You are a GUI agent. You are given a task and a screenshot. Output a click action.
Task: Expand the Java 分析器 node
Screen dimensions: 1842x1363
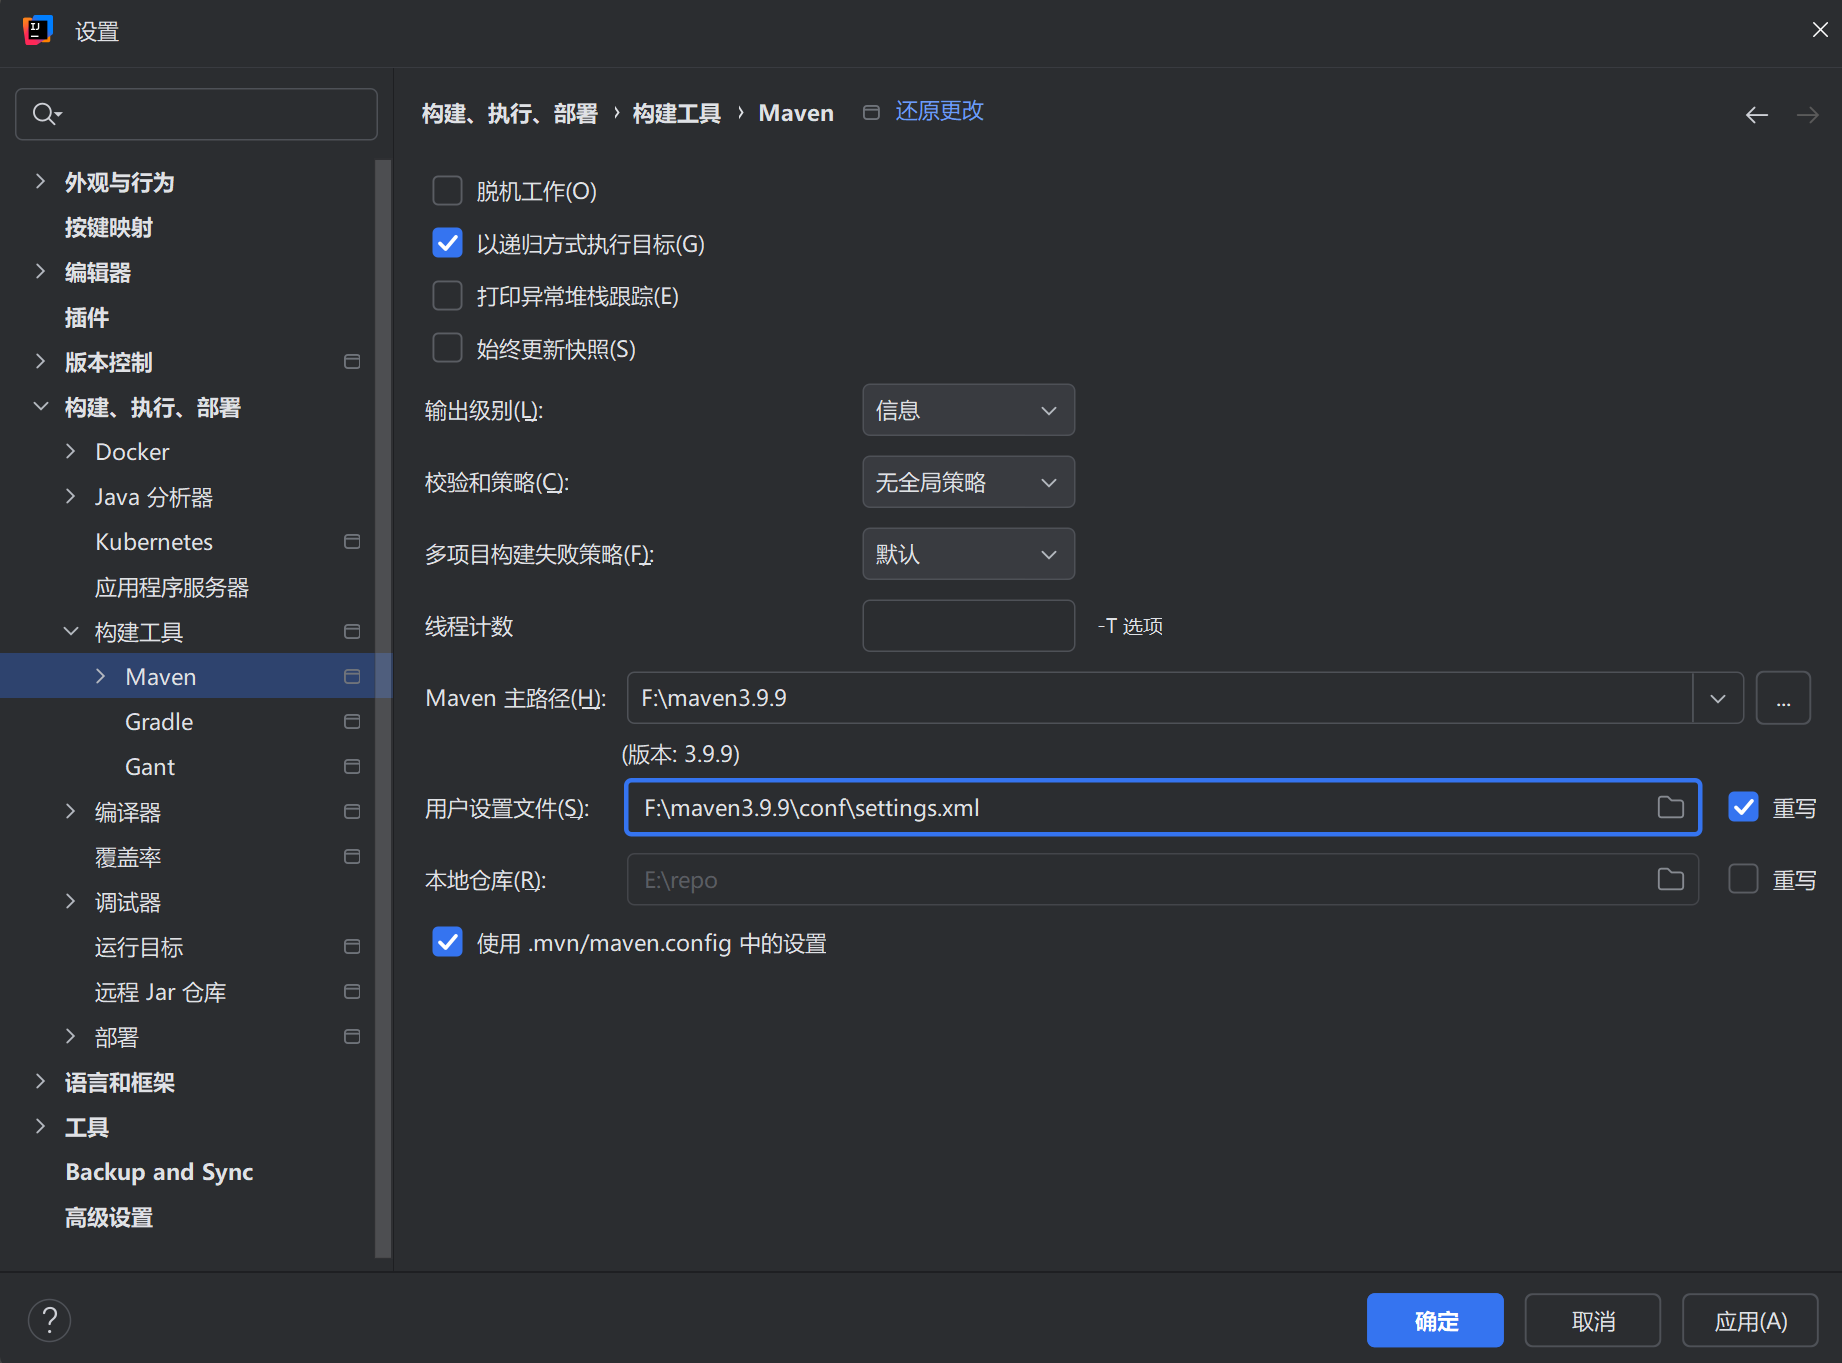[70, 497]
